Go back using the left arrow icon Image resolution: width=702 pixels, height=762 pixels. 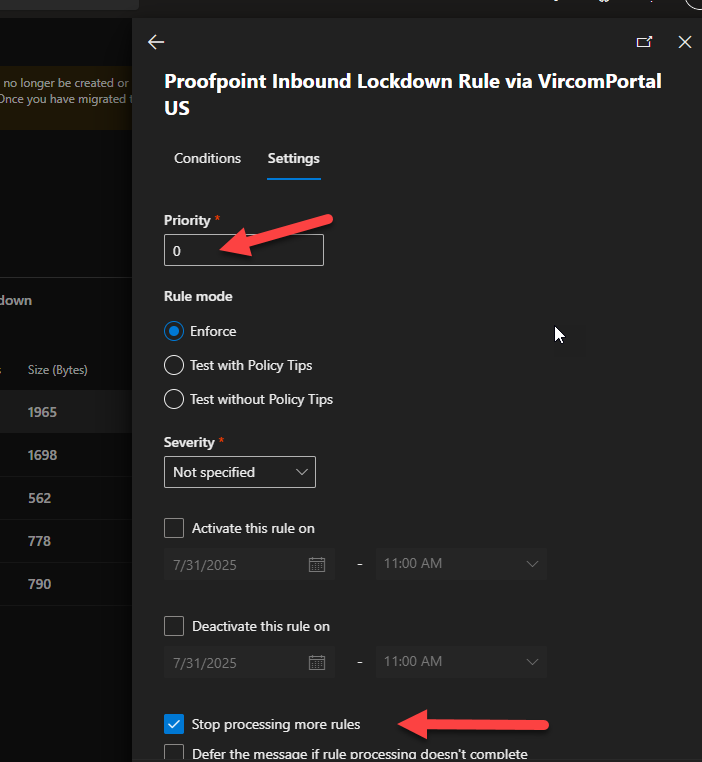point(156,42)
